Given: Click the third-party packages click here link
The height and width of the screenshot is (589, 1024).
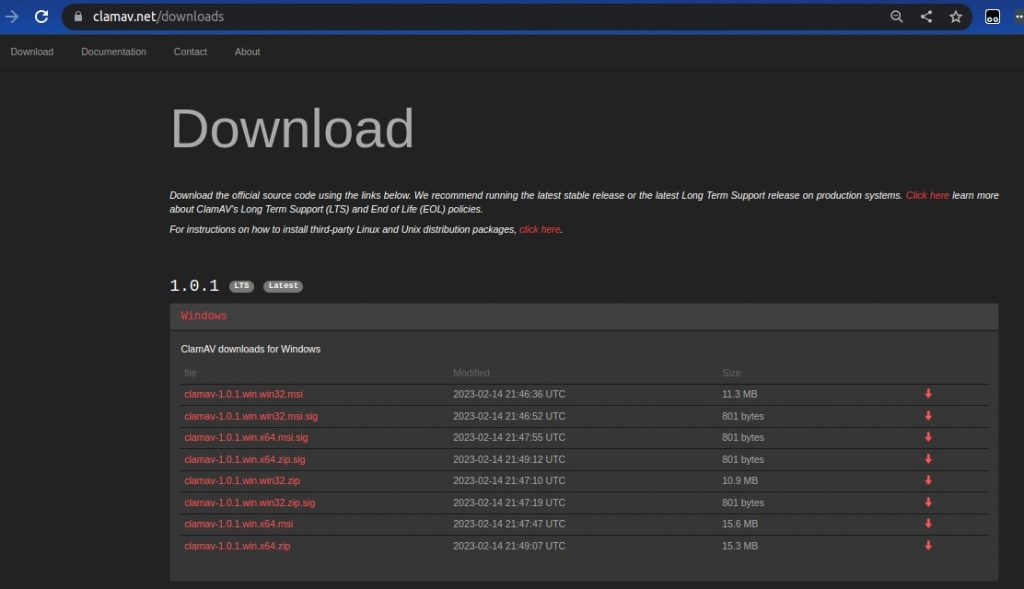Looking at the screenshot, I should 539,229.
